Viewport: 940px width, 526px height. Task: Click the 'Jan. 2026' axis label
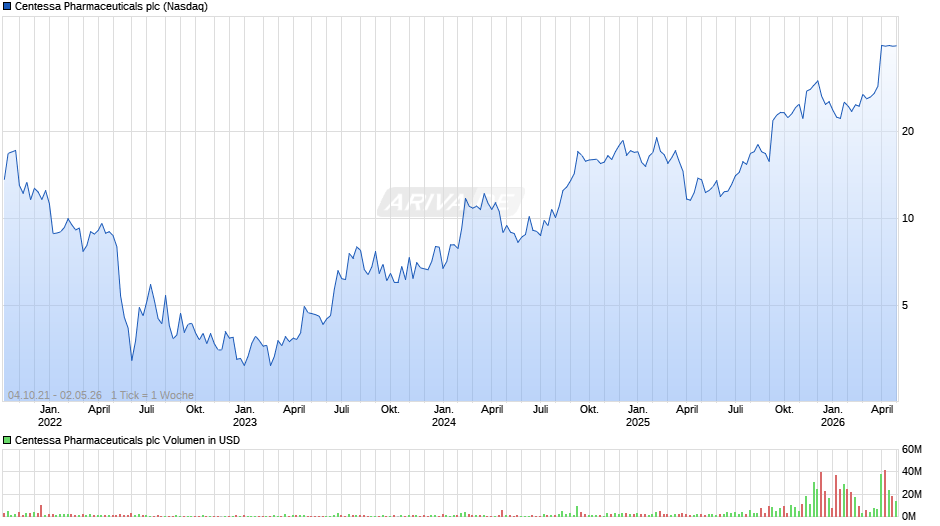[x=833, y=416]
